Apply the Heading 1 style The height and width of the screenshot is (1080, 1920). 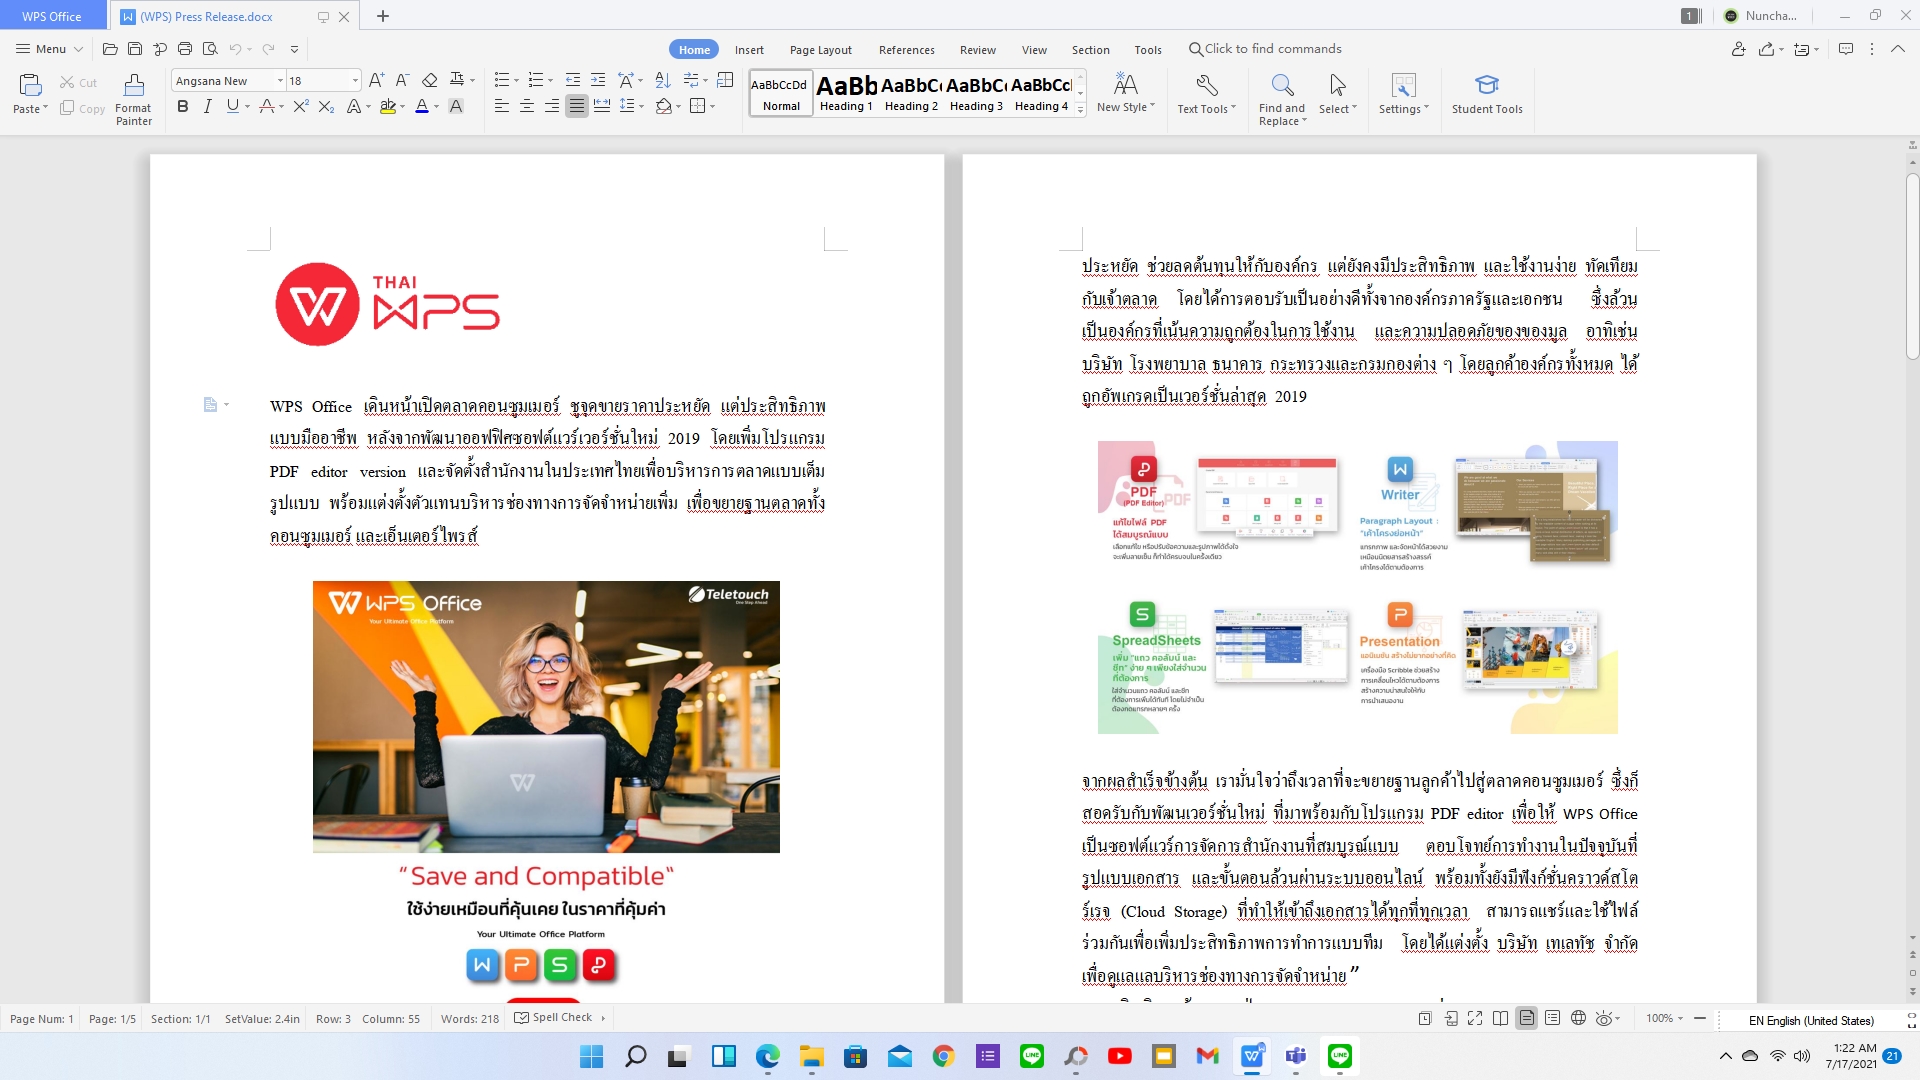point(846,94)
